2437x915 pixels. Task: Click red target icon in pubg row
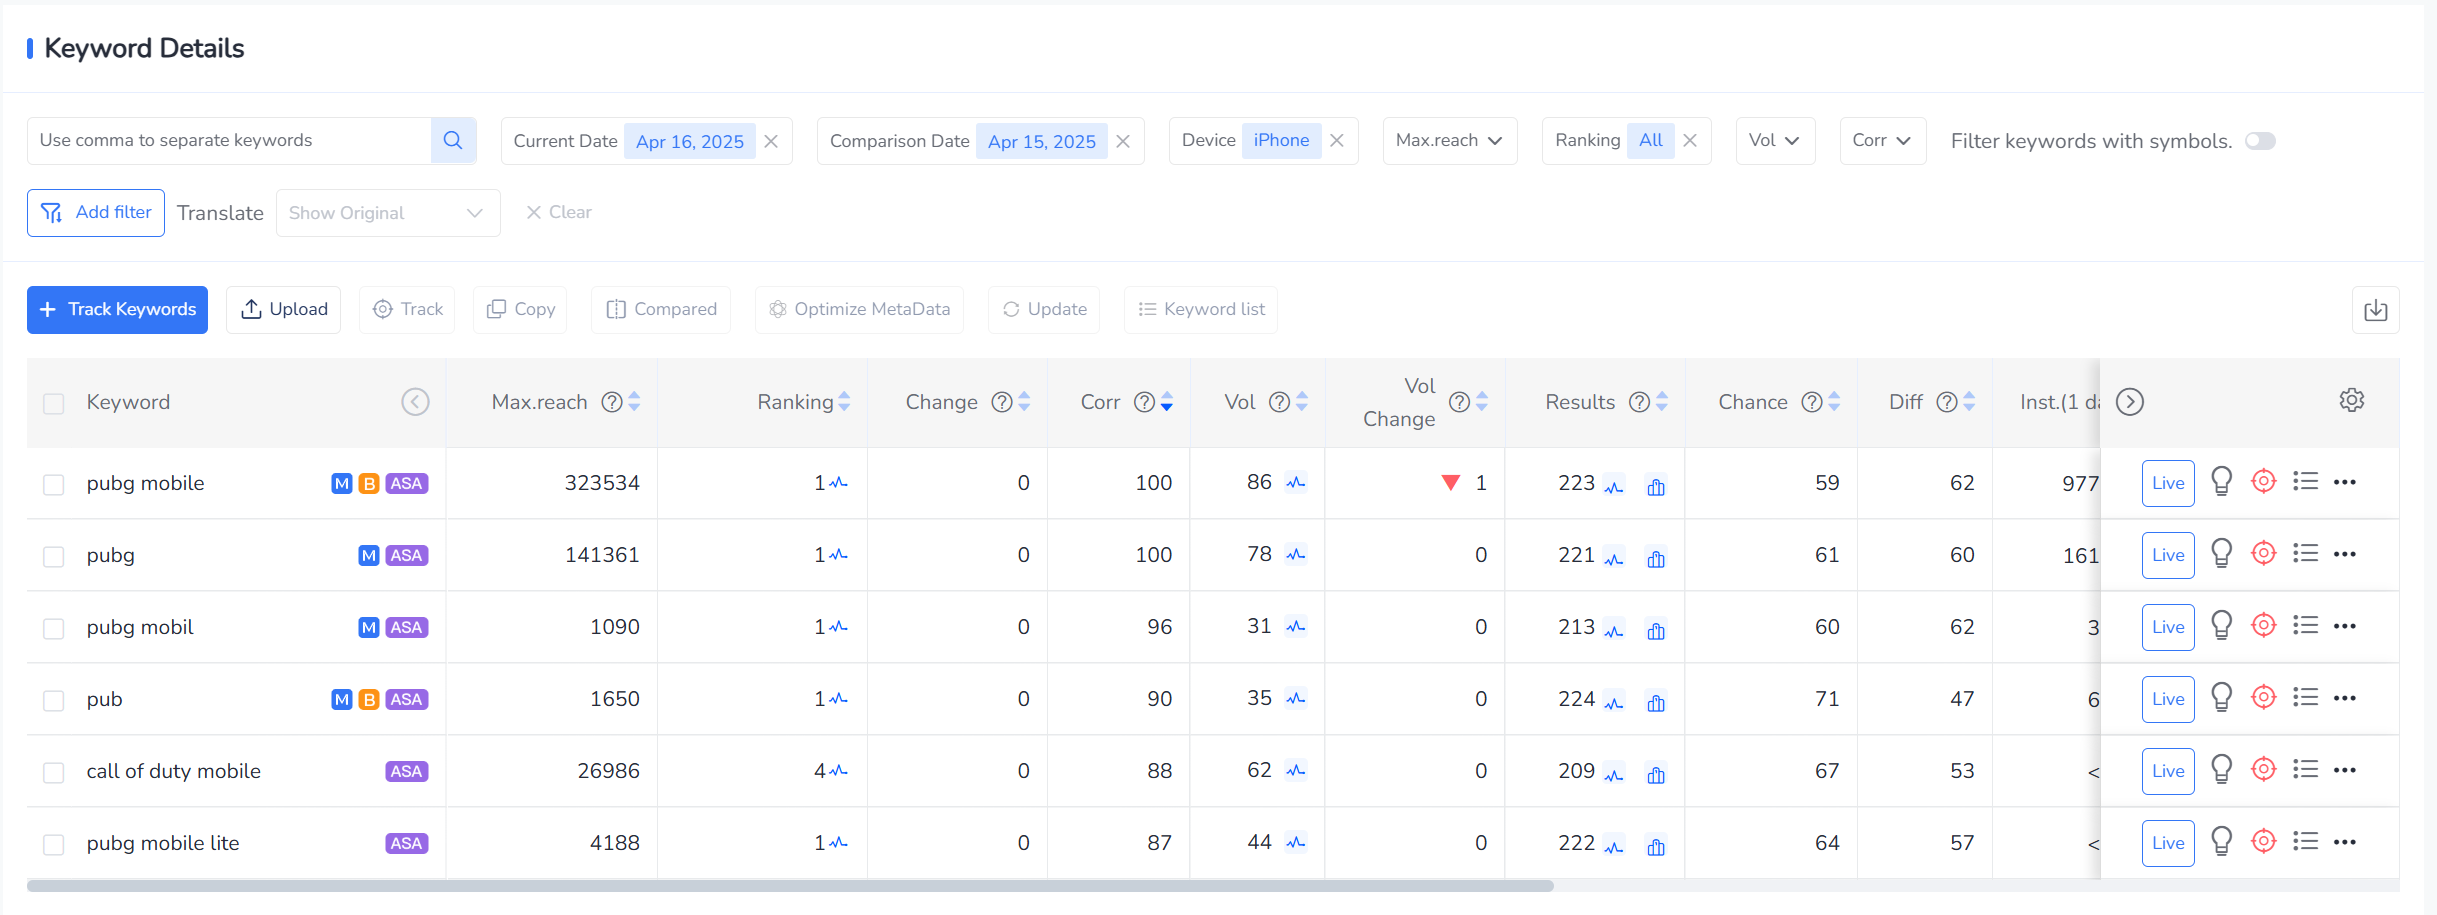[2263, 554]
